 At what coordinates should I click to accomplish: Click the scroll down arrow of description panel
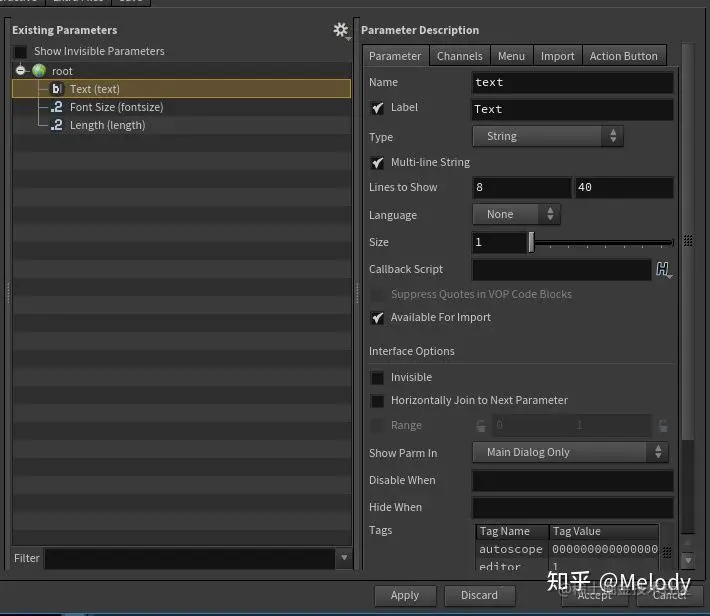pyautogui.click(x=688, y=560)
